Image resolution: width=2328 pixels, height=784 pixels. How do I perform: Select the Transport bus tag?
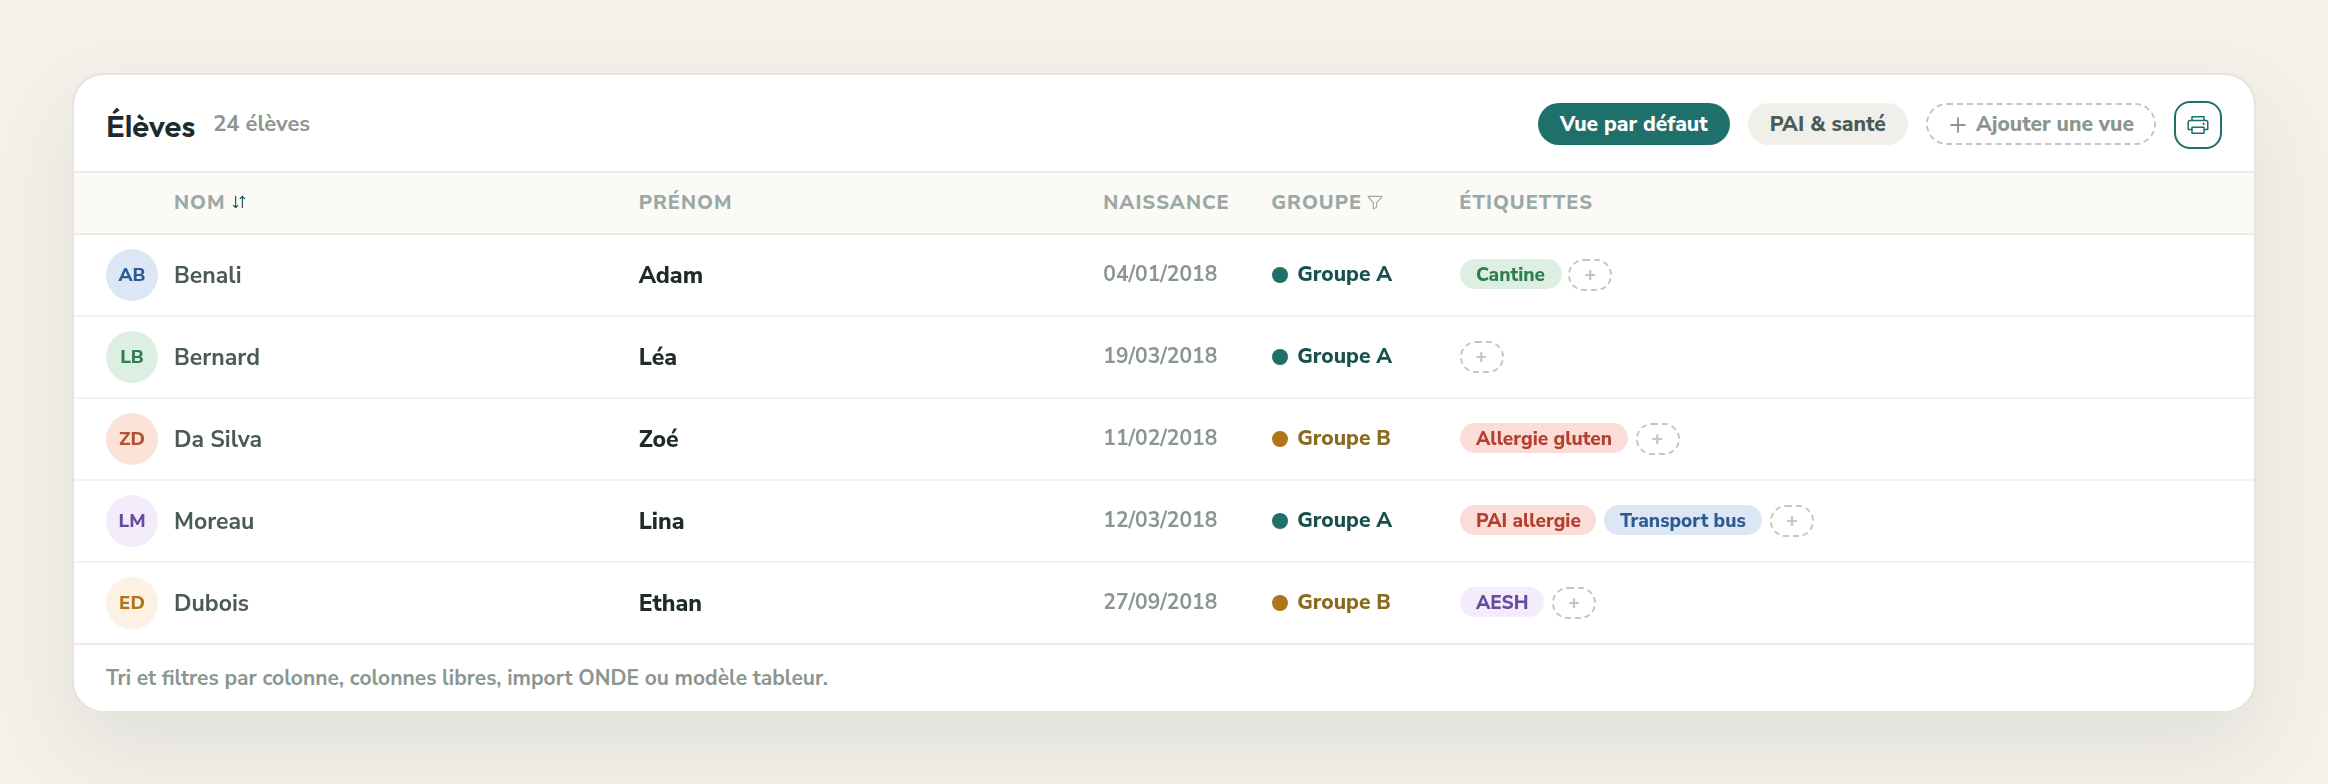pos(1682,521)
